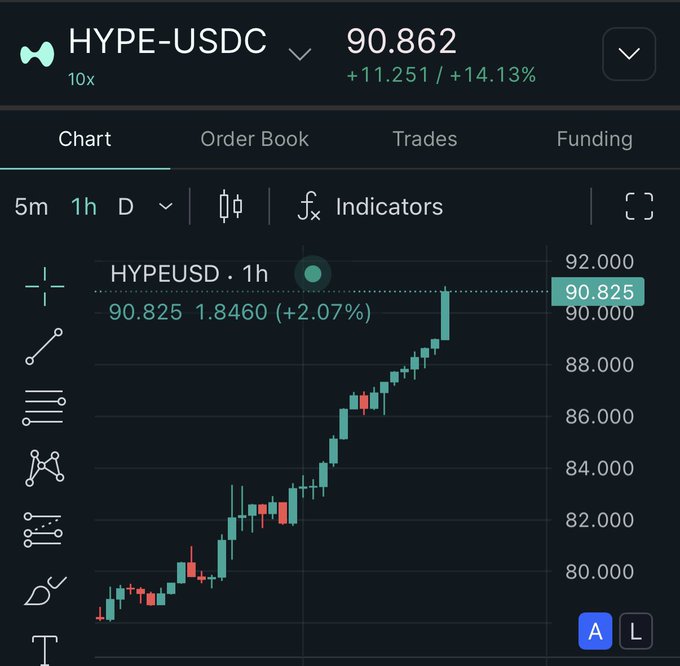Click the 90.825 current price label

(x=598, y=292)
